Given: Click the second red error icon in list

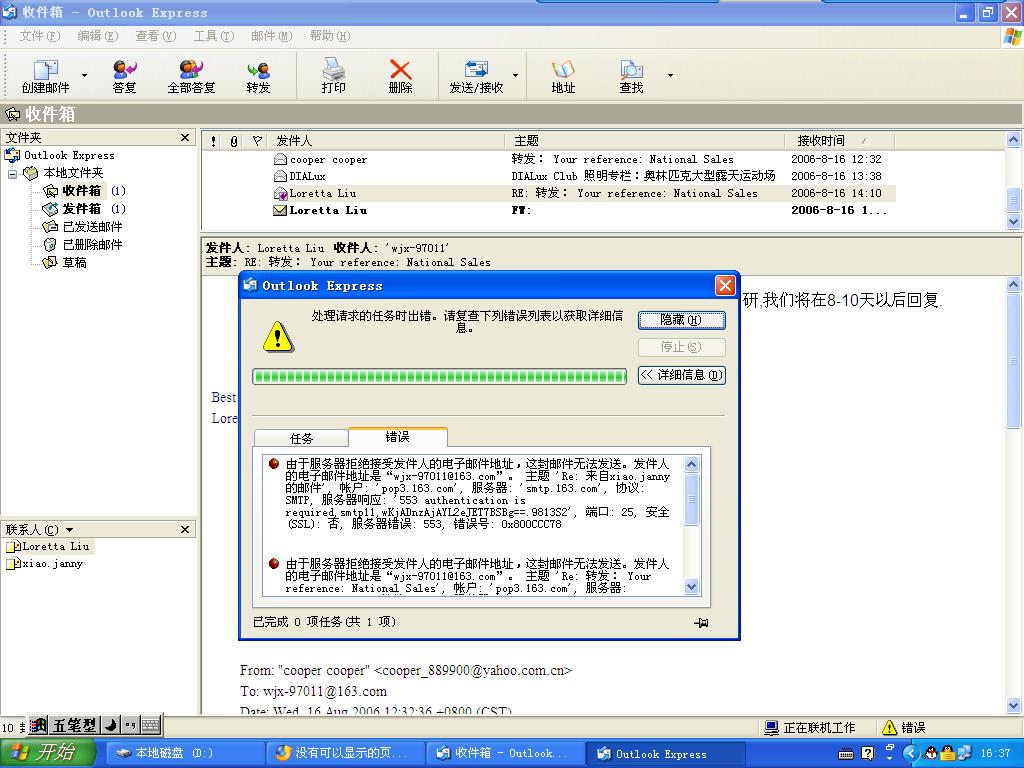Looking at the screenshot, I should coord(274,564).
